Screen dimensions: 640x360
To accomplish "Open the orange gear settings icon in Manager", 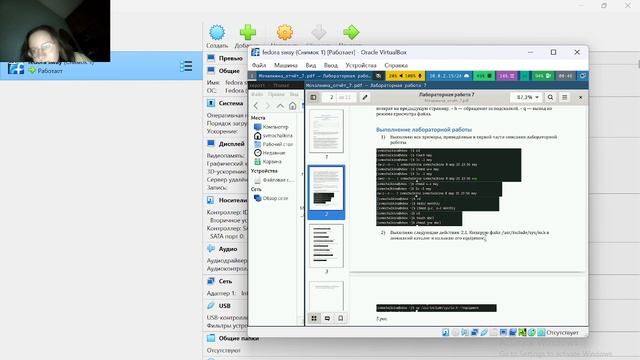I will pyautogui.click(x=284, y=32).
